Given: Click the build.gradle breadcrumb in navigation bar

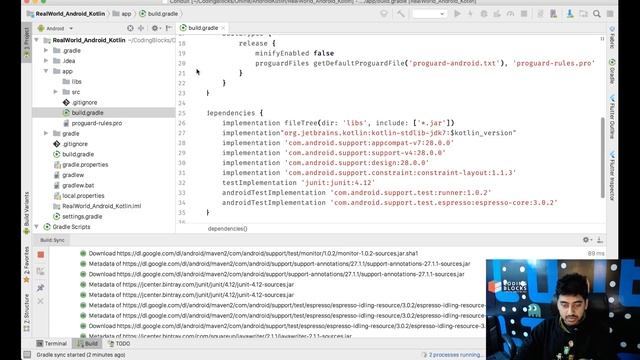Looking at the screenshot, I should [x=158, y=14].
